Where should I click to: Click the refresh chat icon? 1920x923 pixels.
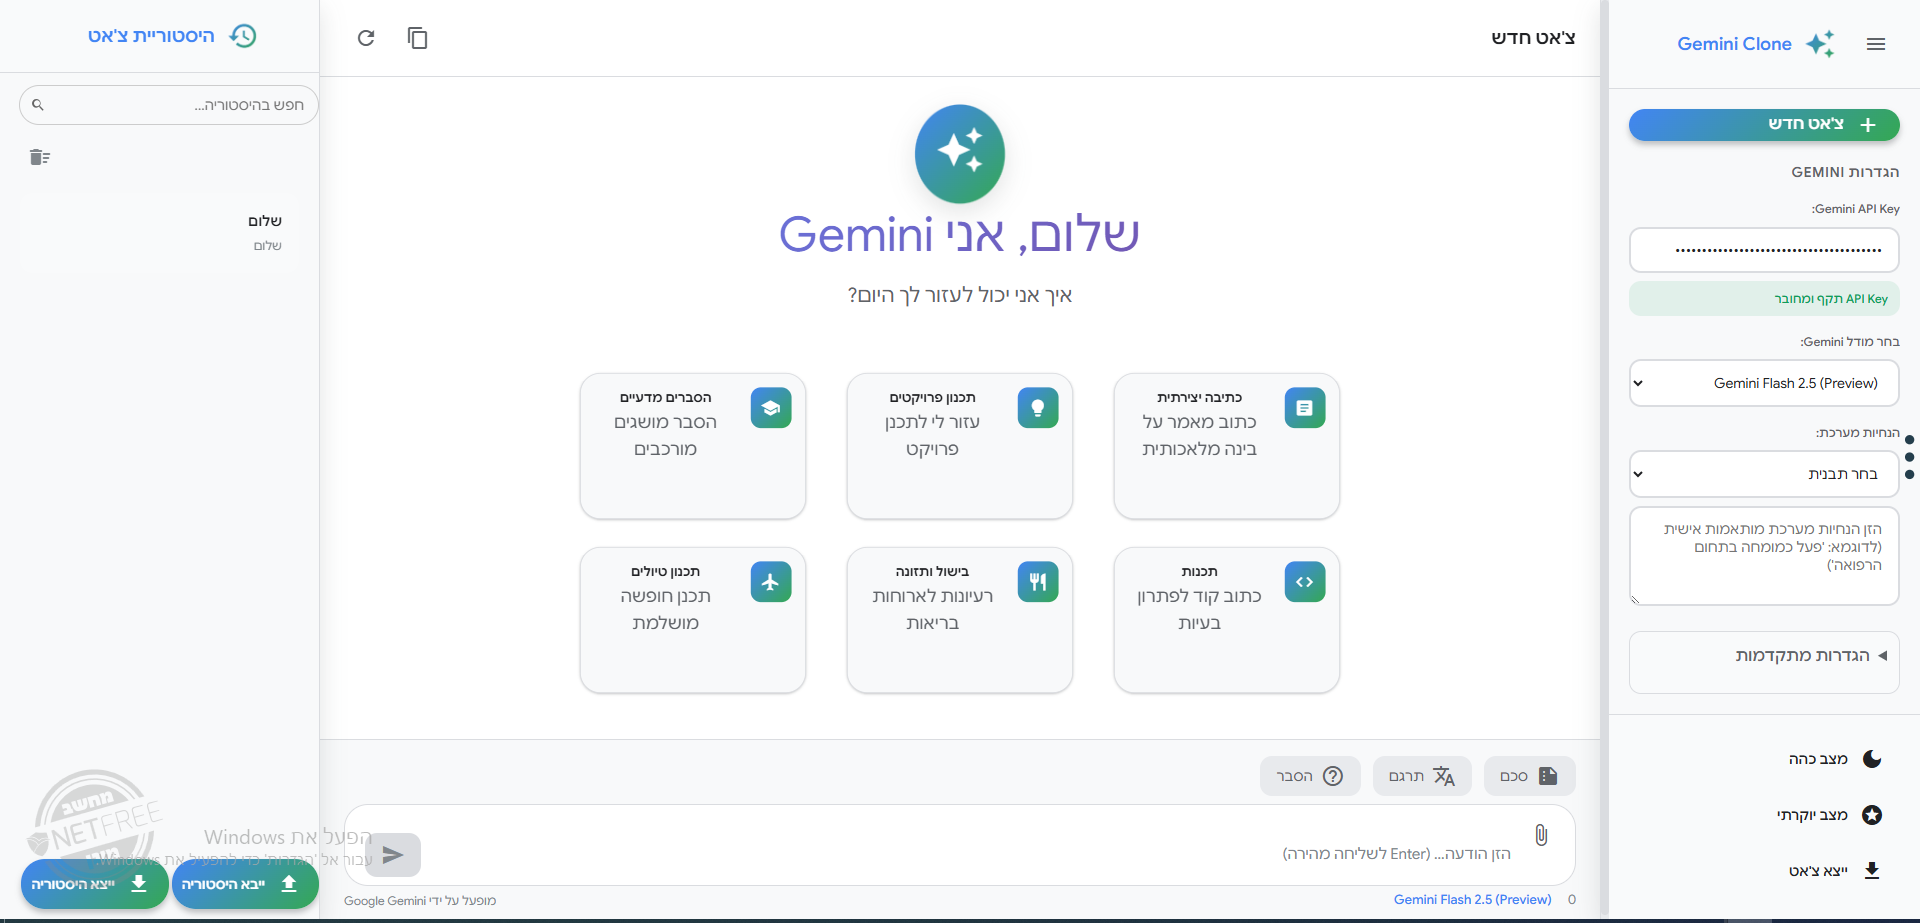[x=366, y=38]
